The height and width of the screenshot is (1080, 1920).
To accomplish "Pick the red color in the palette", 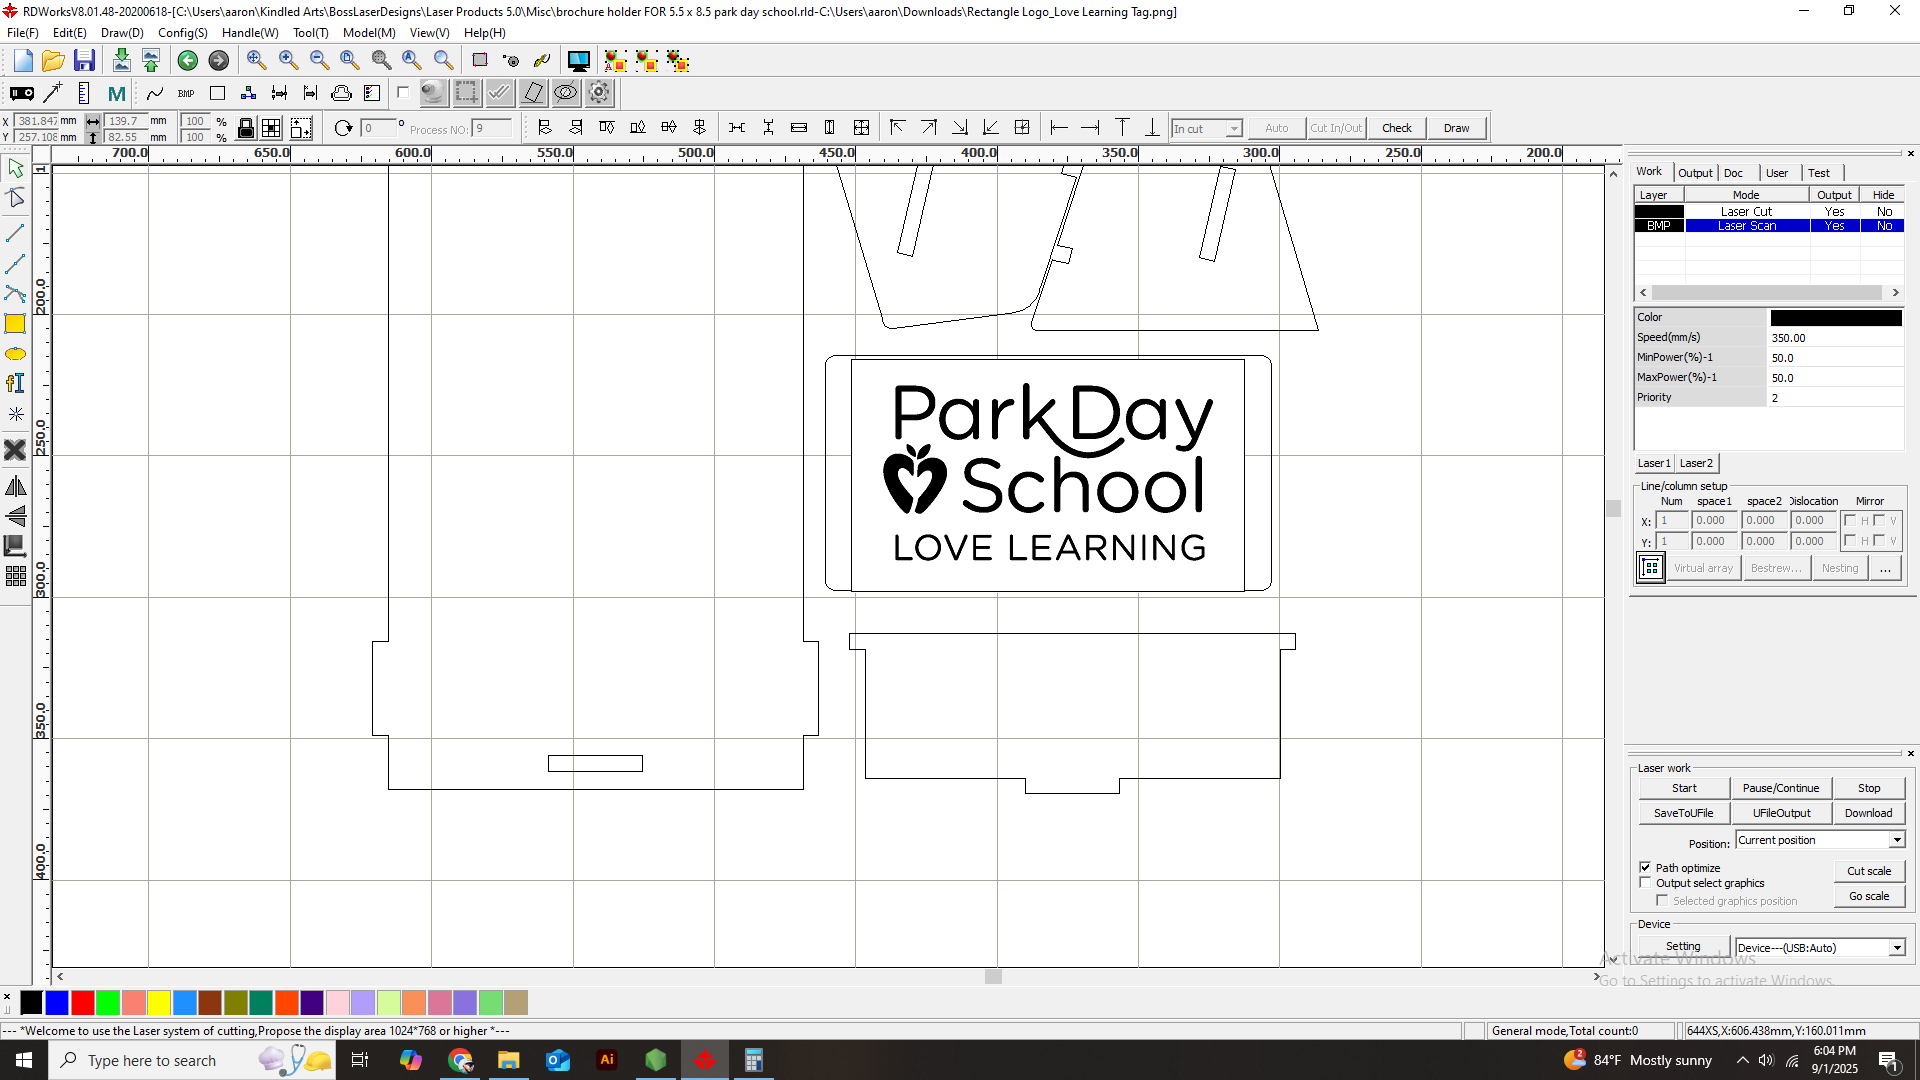I will 83,1002.
